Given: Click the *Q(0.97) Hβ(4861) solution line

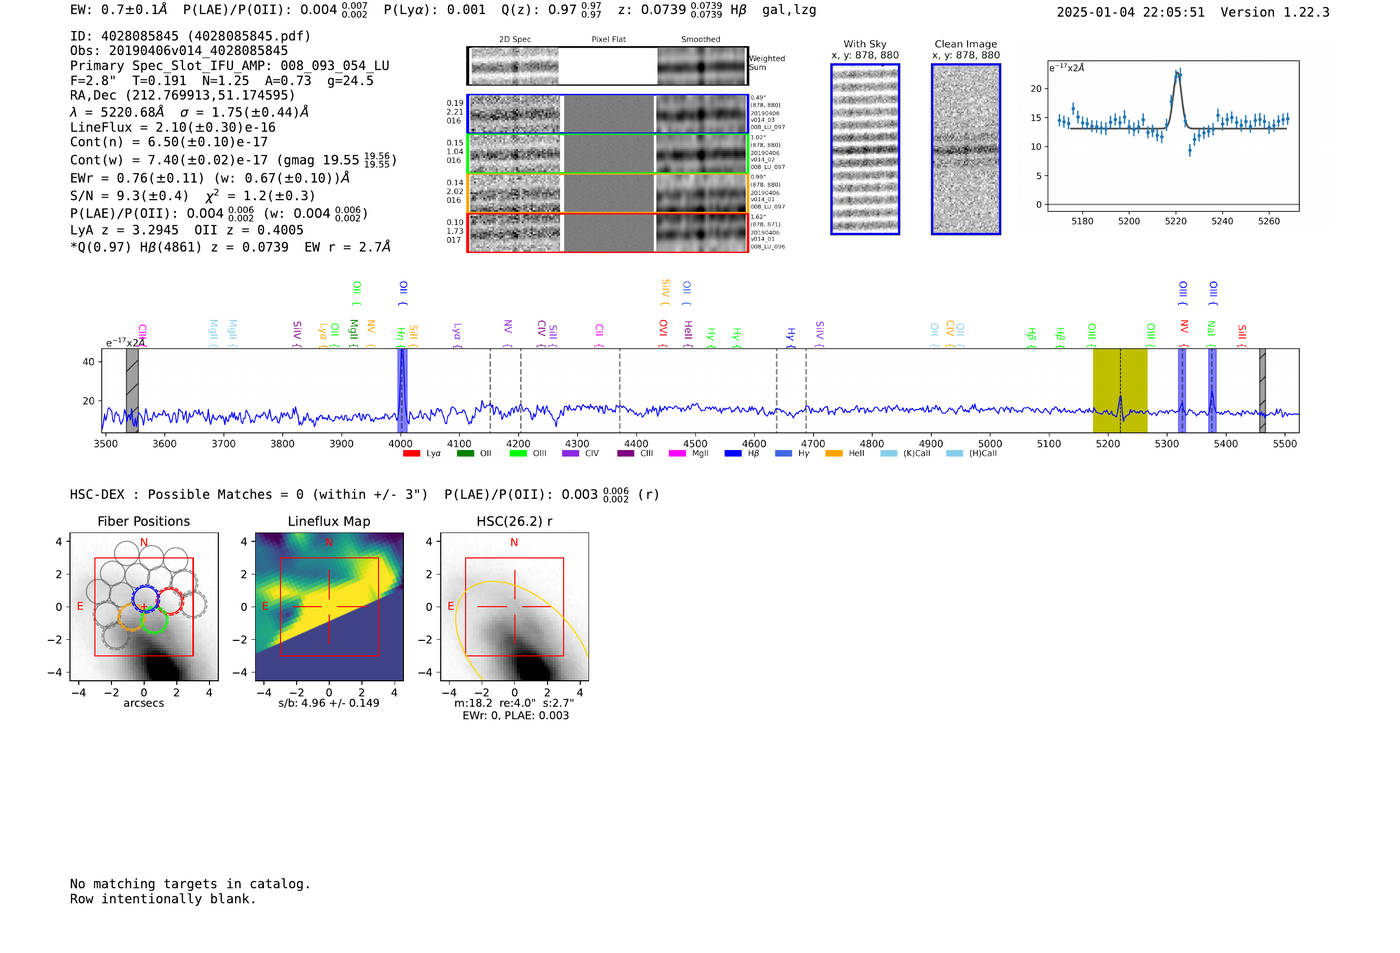Looking at the screenshot, I should tap(230, 247).
